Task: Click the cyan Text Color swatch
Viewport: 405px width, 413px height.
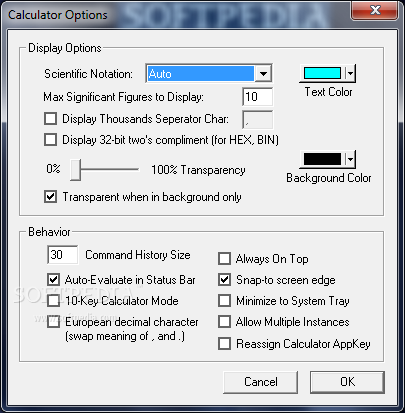Action: [322, 73]
